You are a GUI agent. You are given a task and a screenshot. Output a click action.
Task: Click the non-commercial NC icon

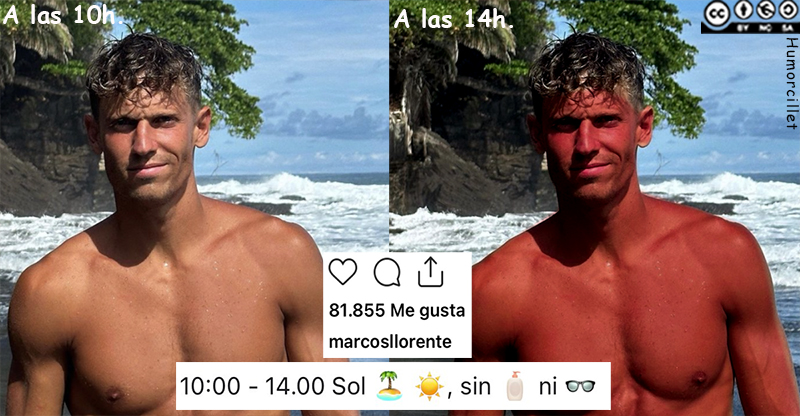click(764, 10)
